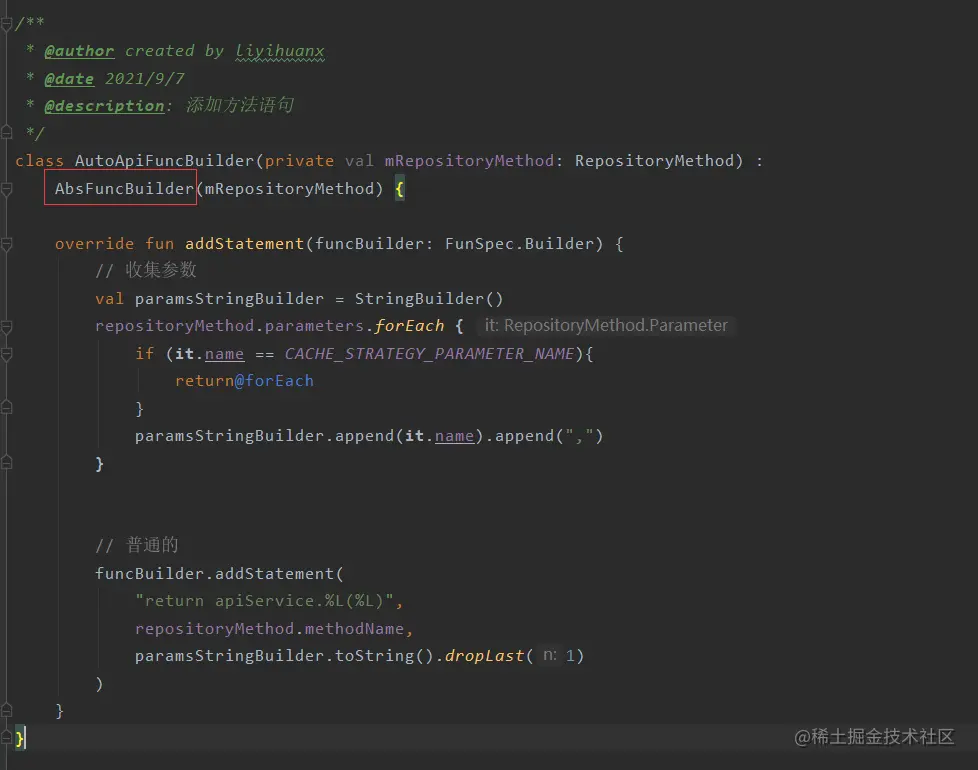
Task: Click the italic dropLast function call
Action: (x=484, y=656)
